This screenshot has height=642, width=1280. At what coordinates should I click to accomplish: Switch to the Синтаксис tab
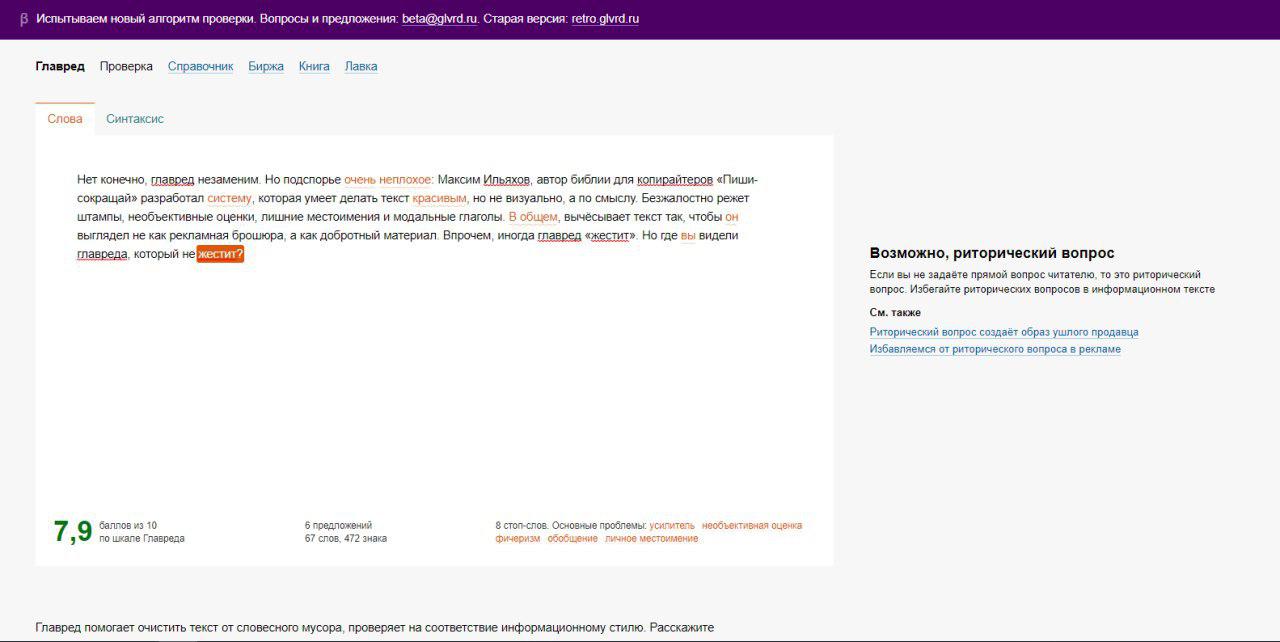tap(135, 119)
